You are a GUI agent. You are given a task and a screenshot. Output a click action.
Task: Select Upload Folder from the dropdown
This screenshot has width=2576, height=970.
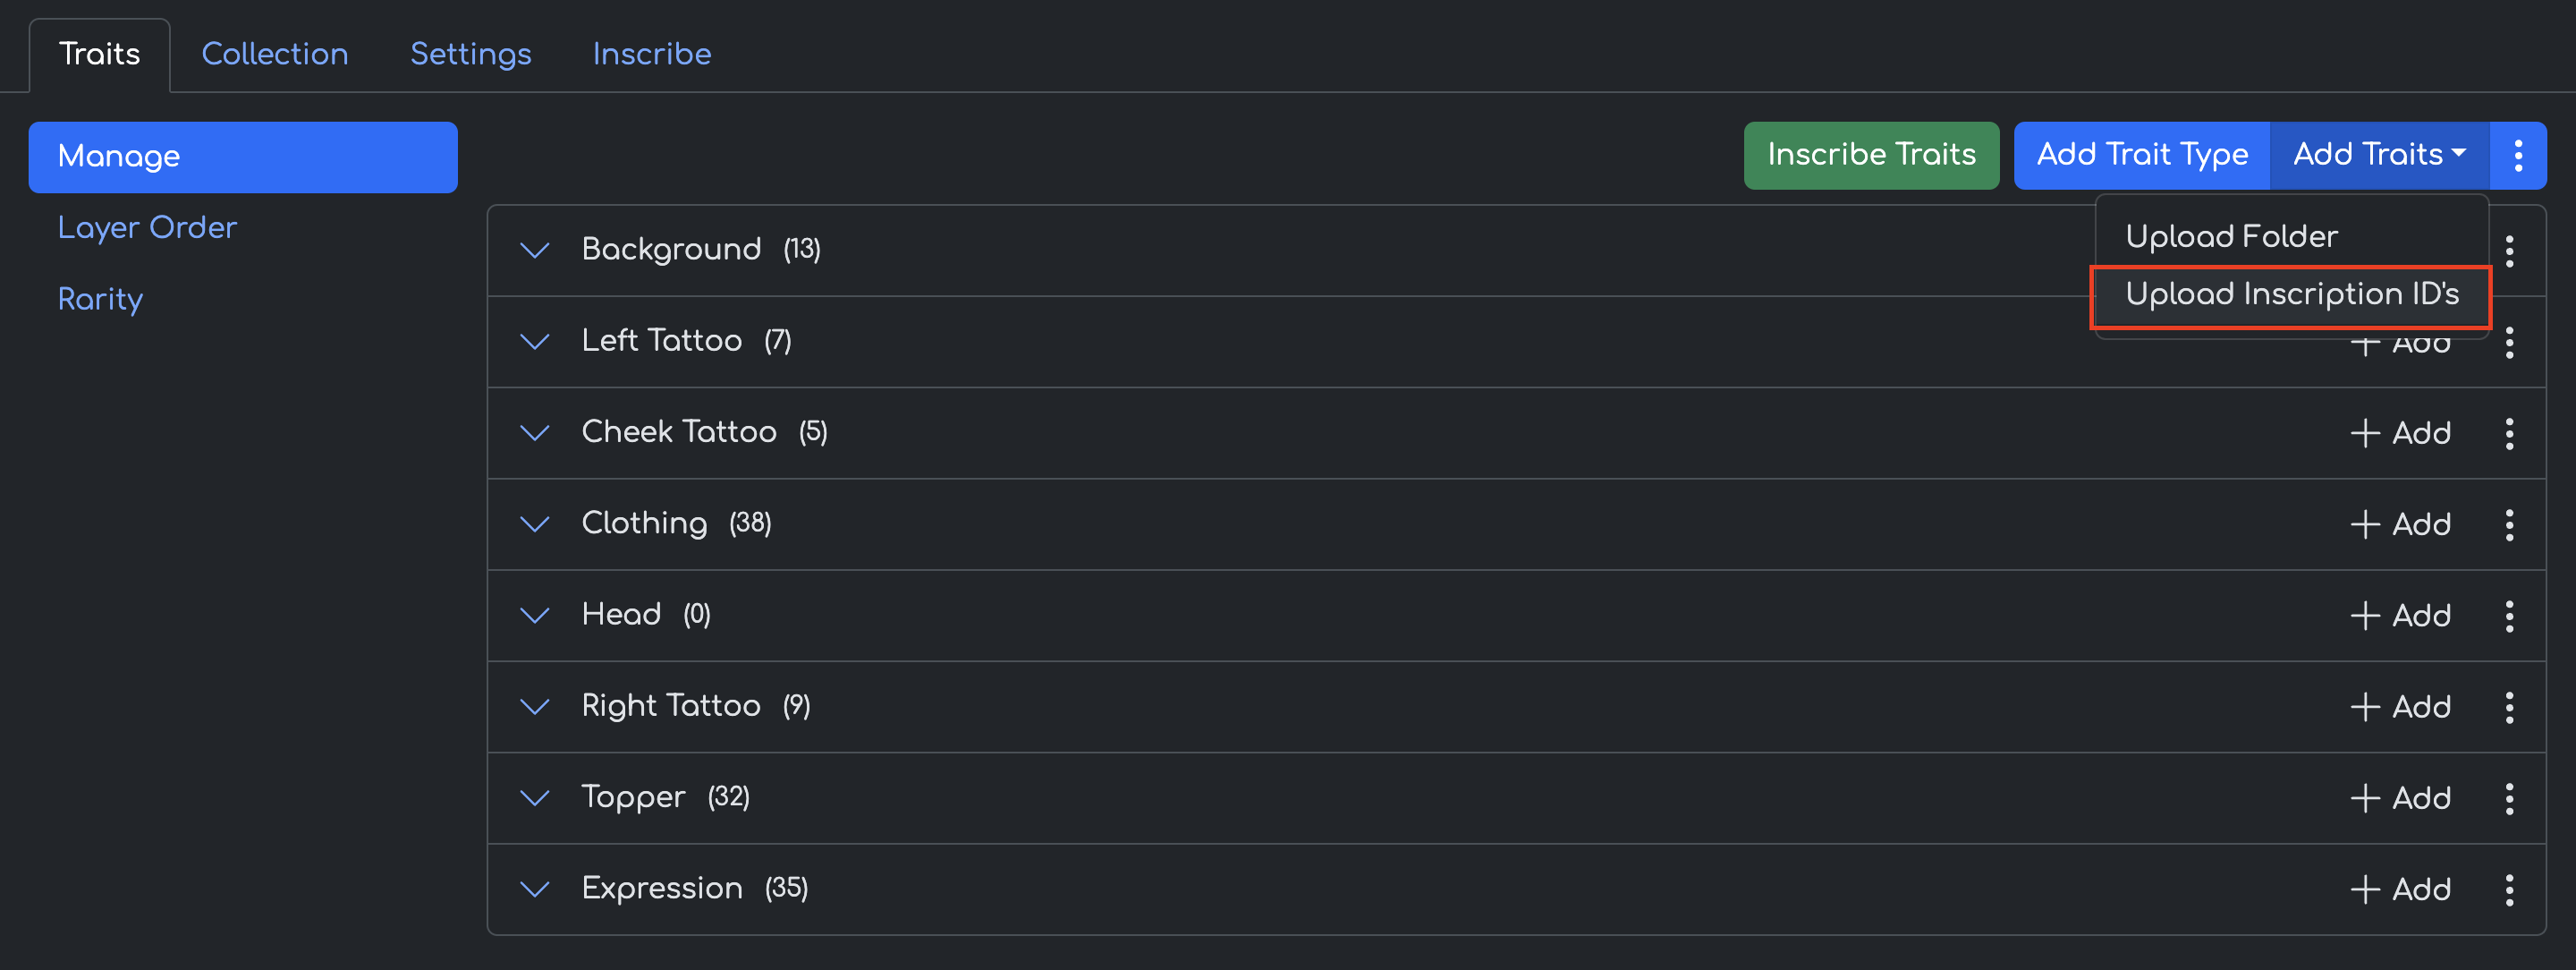click(x=2231, y=237)
